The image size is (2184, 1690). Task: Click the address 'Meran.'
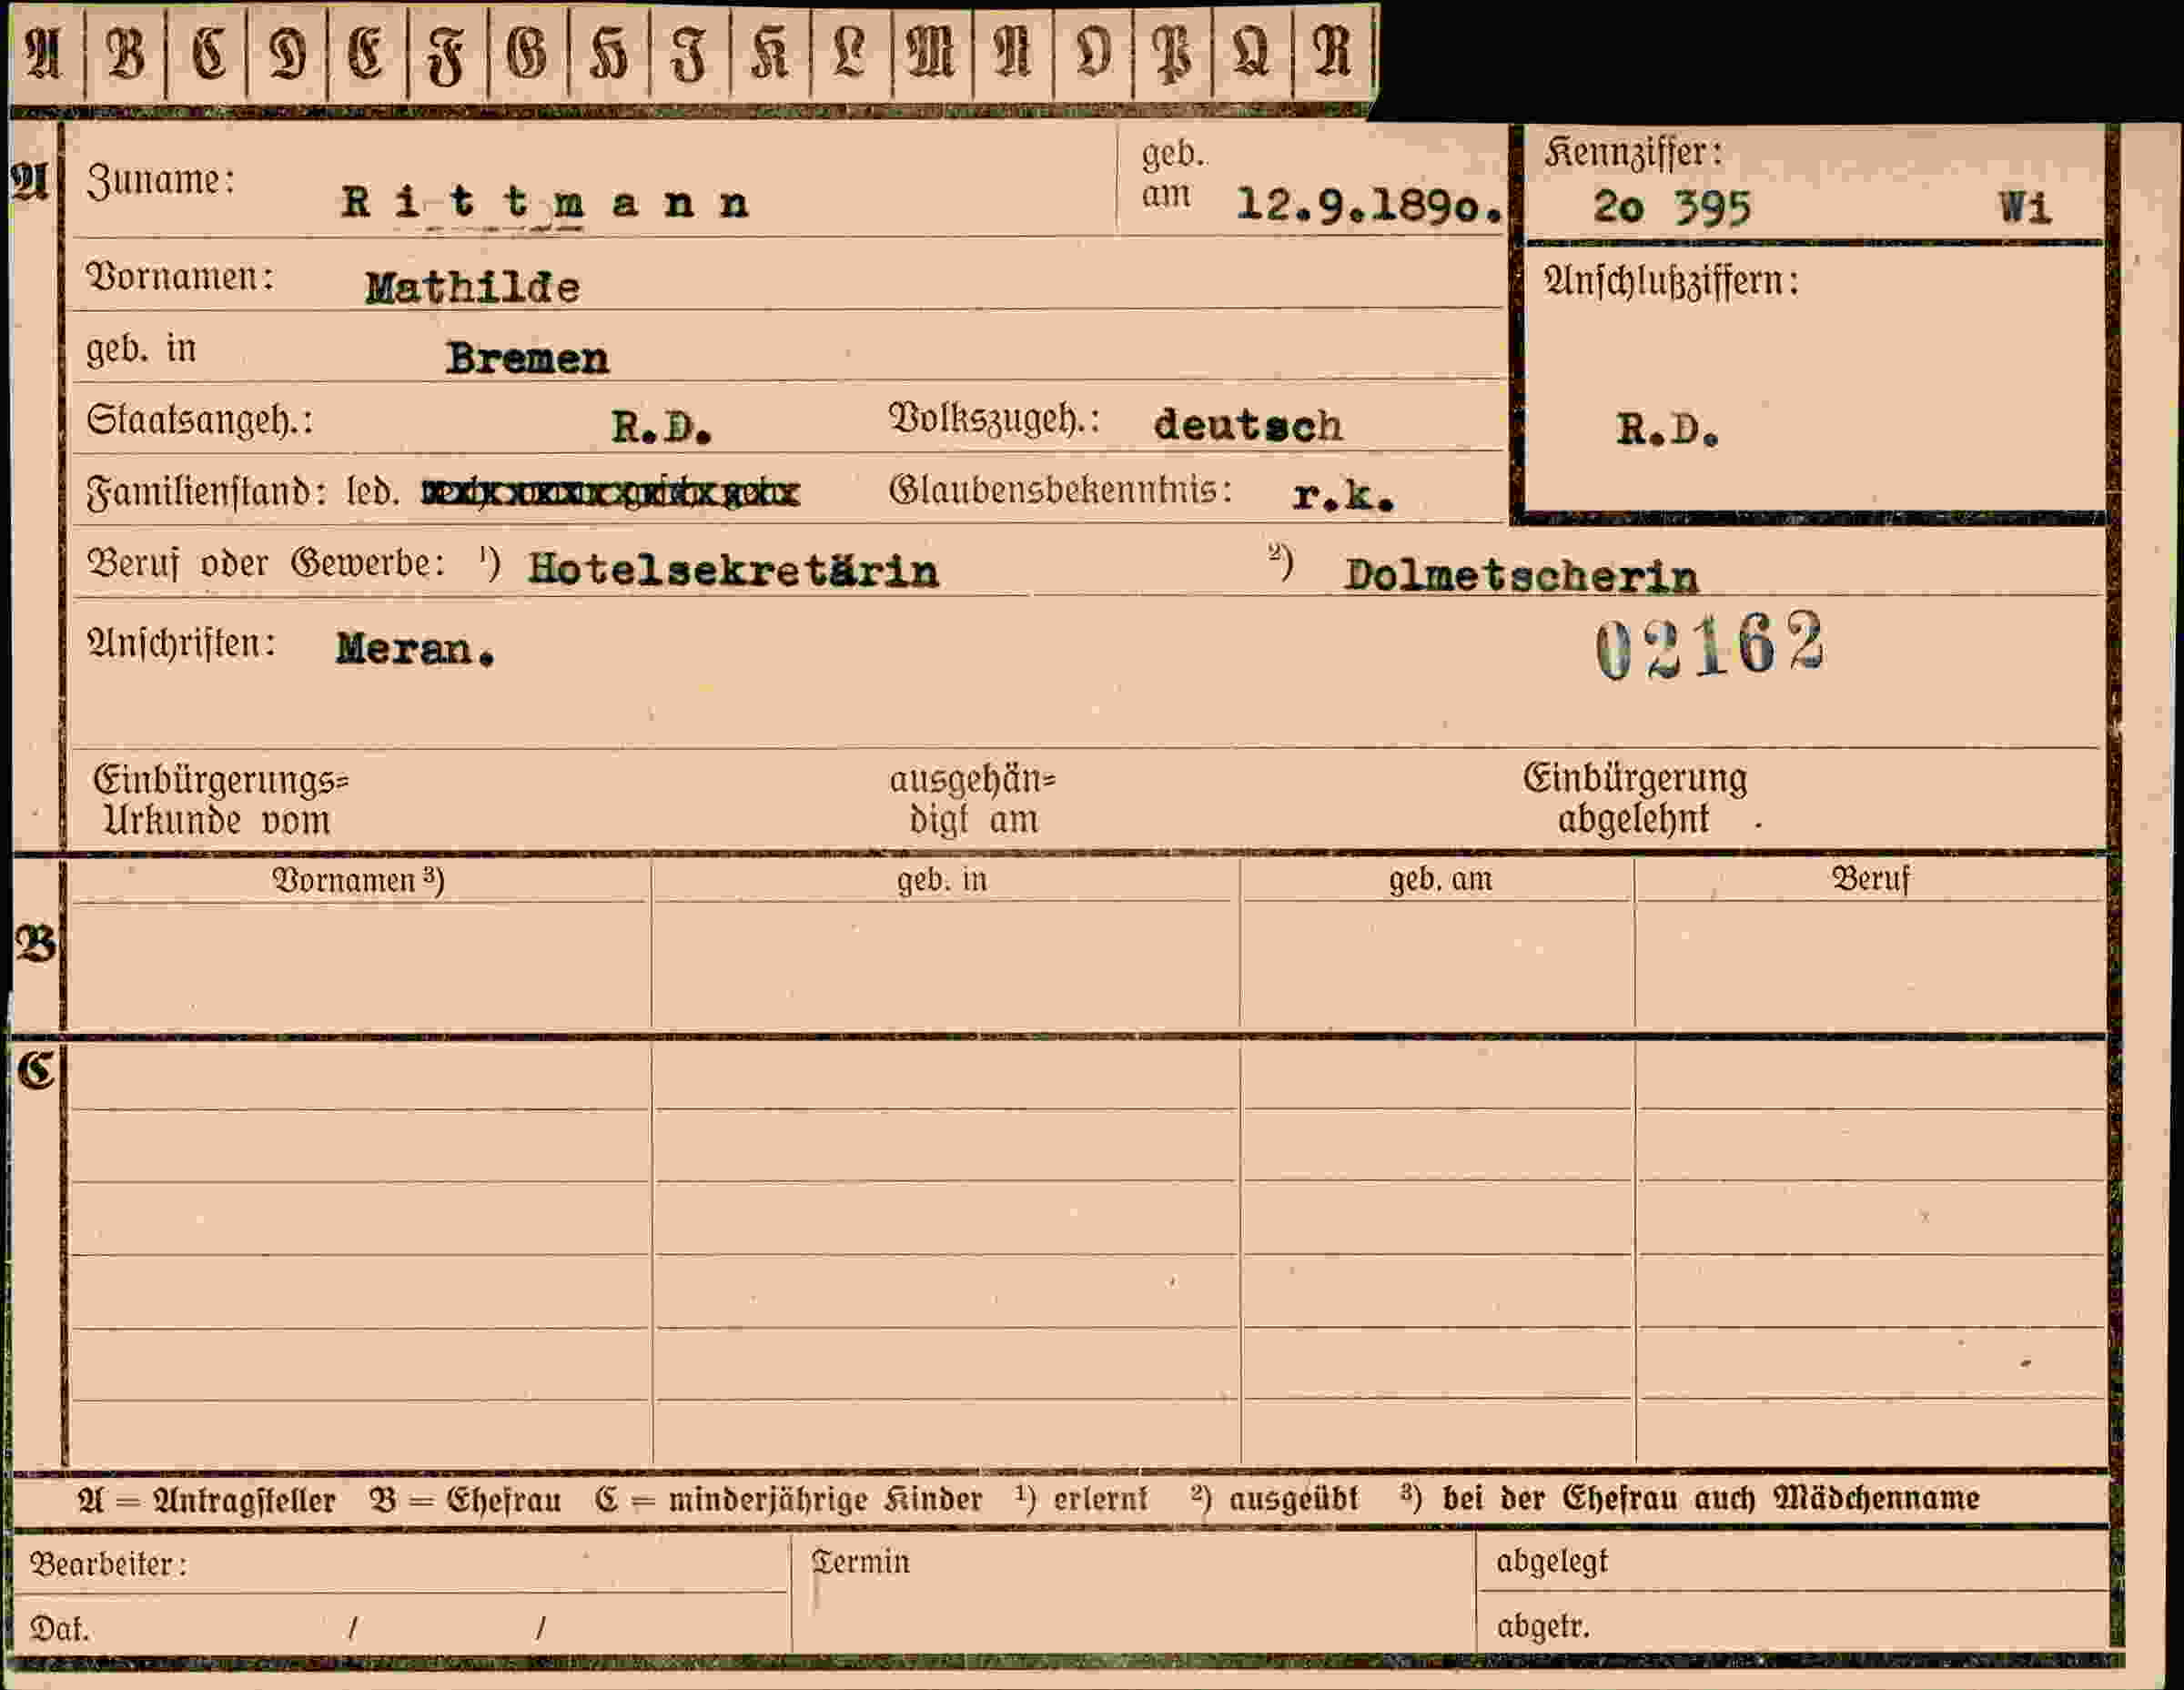[415, 650]
